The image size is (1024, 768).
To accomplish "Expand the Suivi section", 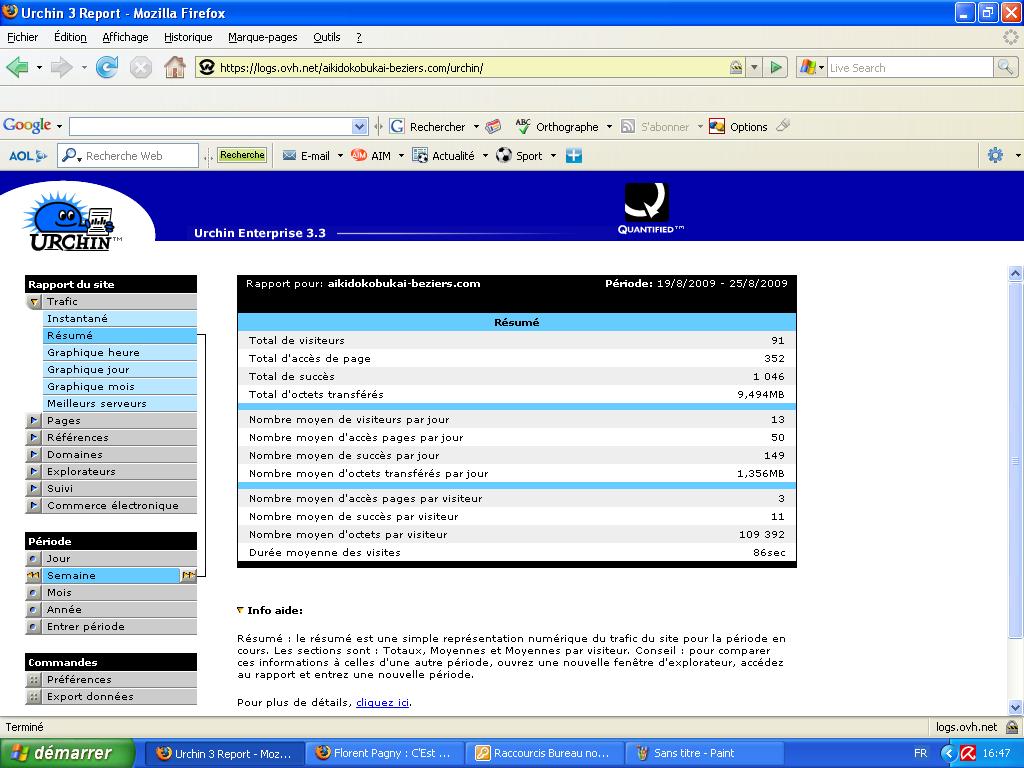I will pos(34,488).
